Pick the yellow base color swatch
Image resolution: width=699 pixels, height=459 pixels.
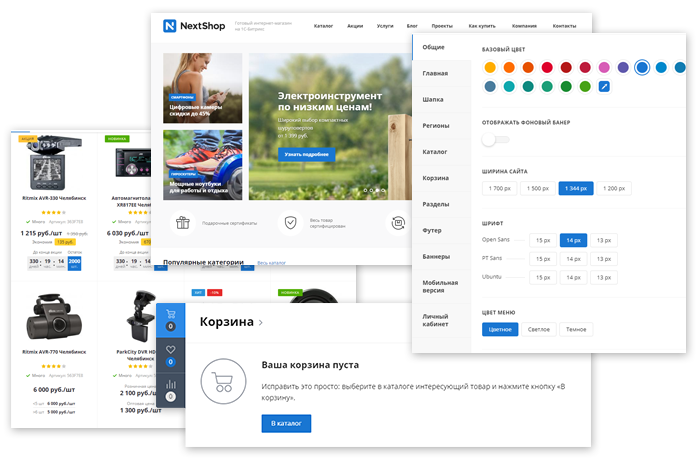[x=490, y=67]
